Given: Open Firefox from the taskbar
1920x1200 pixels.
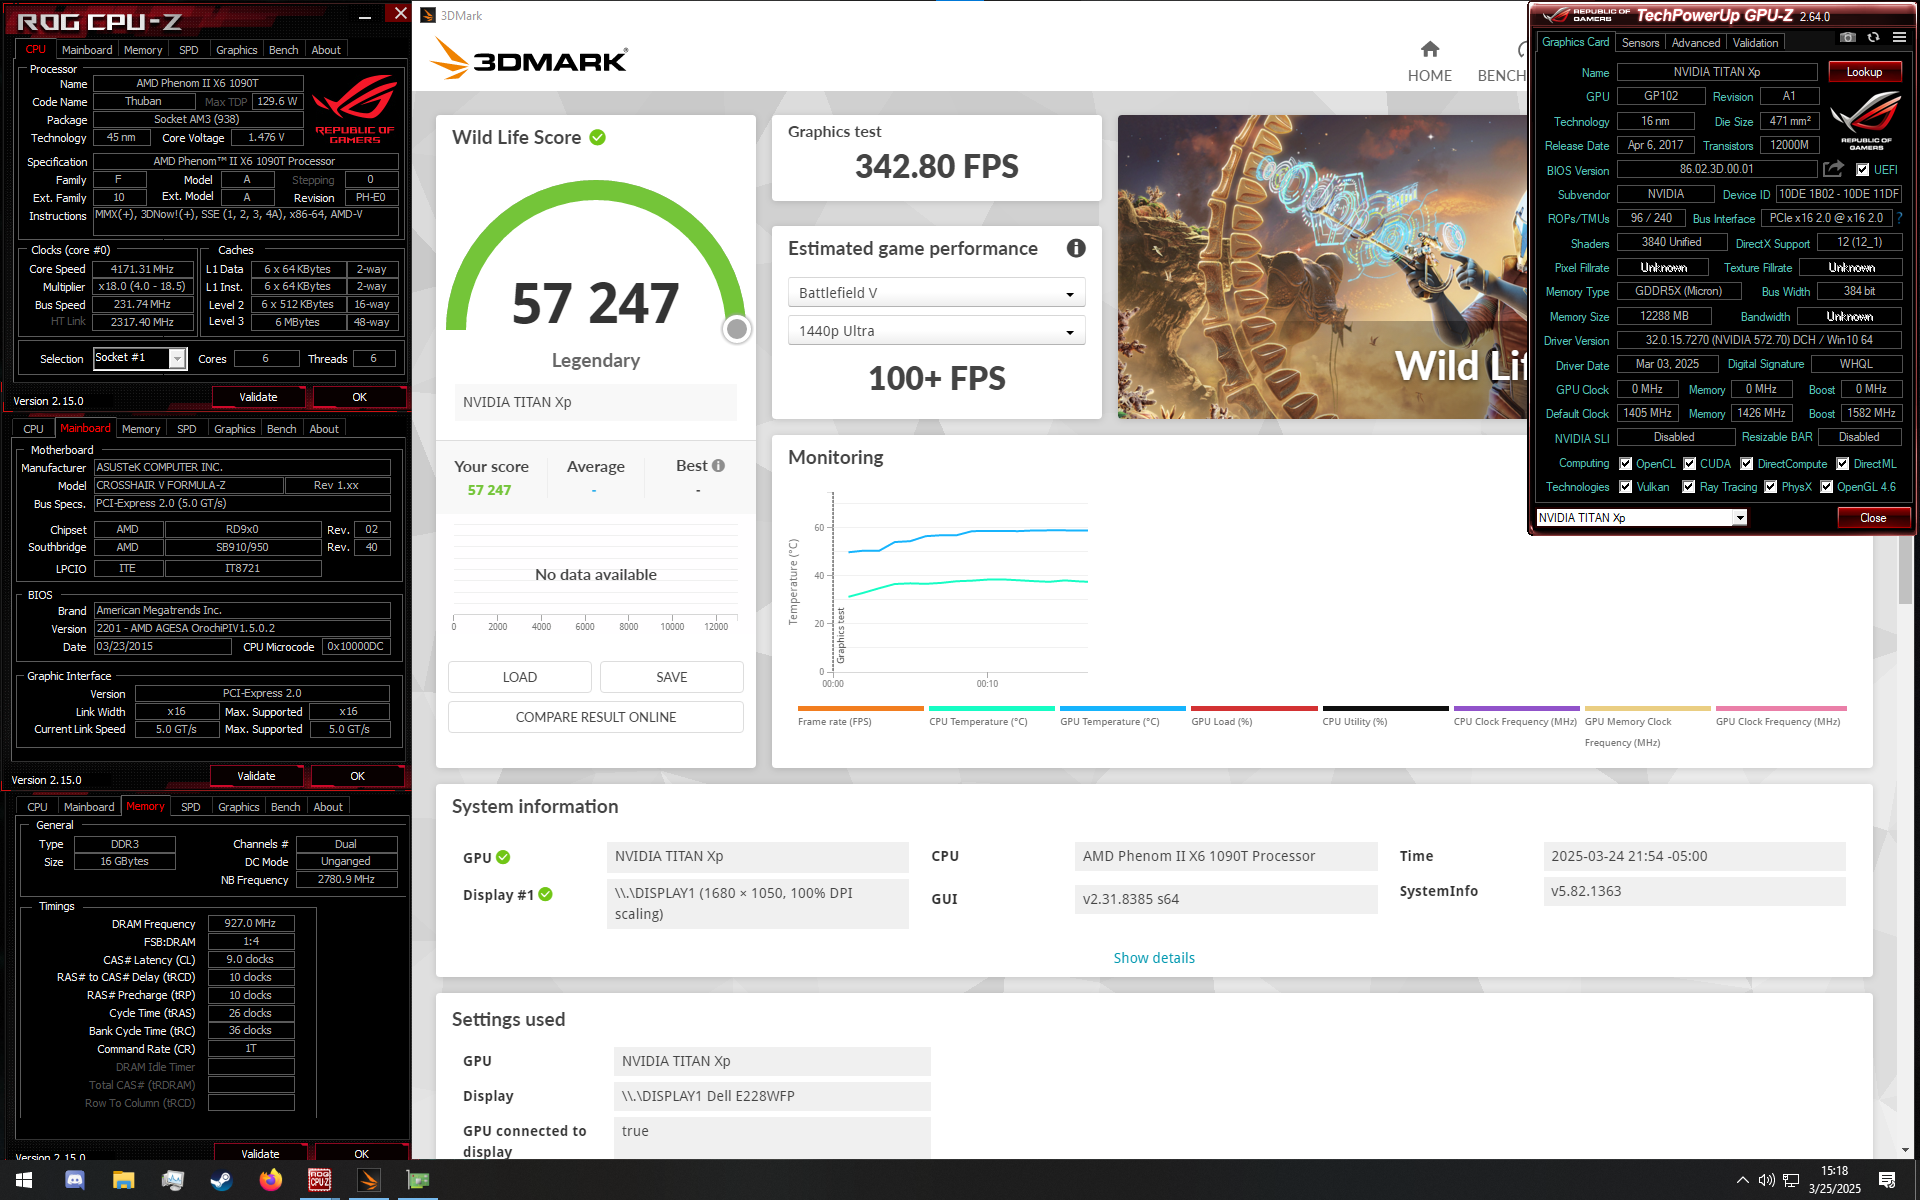Looking at the screenshot, I should 270,1180.
